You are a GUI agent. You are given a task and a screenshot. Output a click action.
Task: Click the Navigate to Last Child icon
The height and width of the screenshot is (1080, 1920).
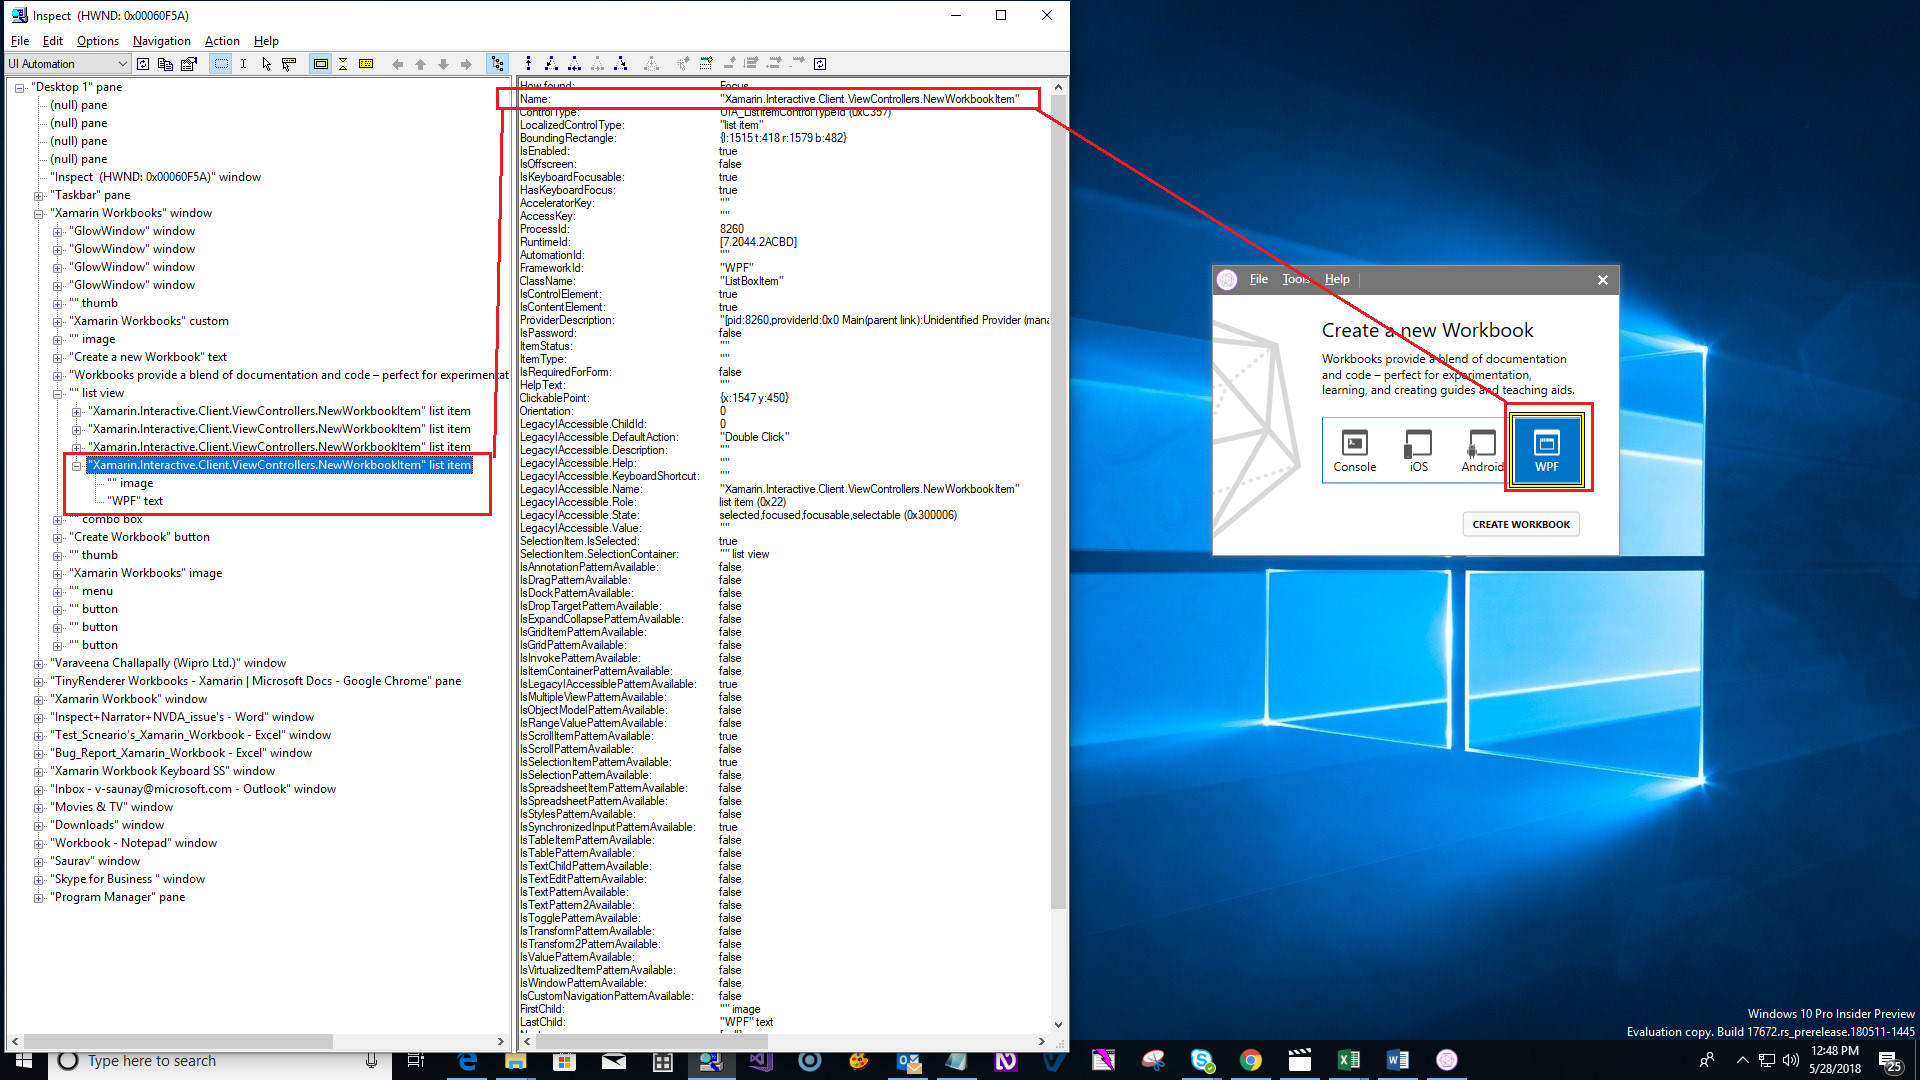620,64
